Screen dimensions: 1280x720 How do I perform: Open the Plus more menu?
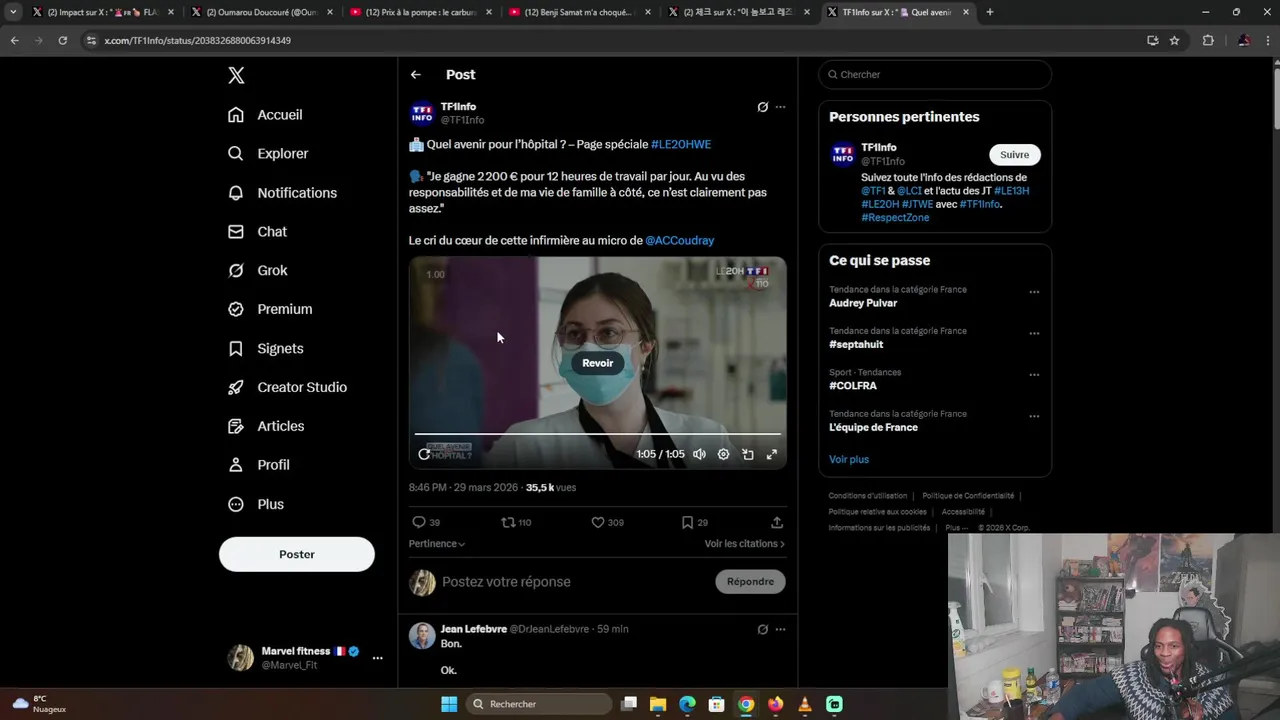(x=256, y=505)
